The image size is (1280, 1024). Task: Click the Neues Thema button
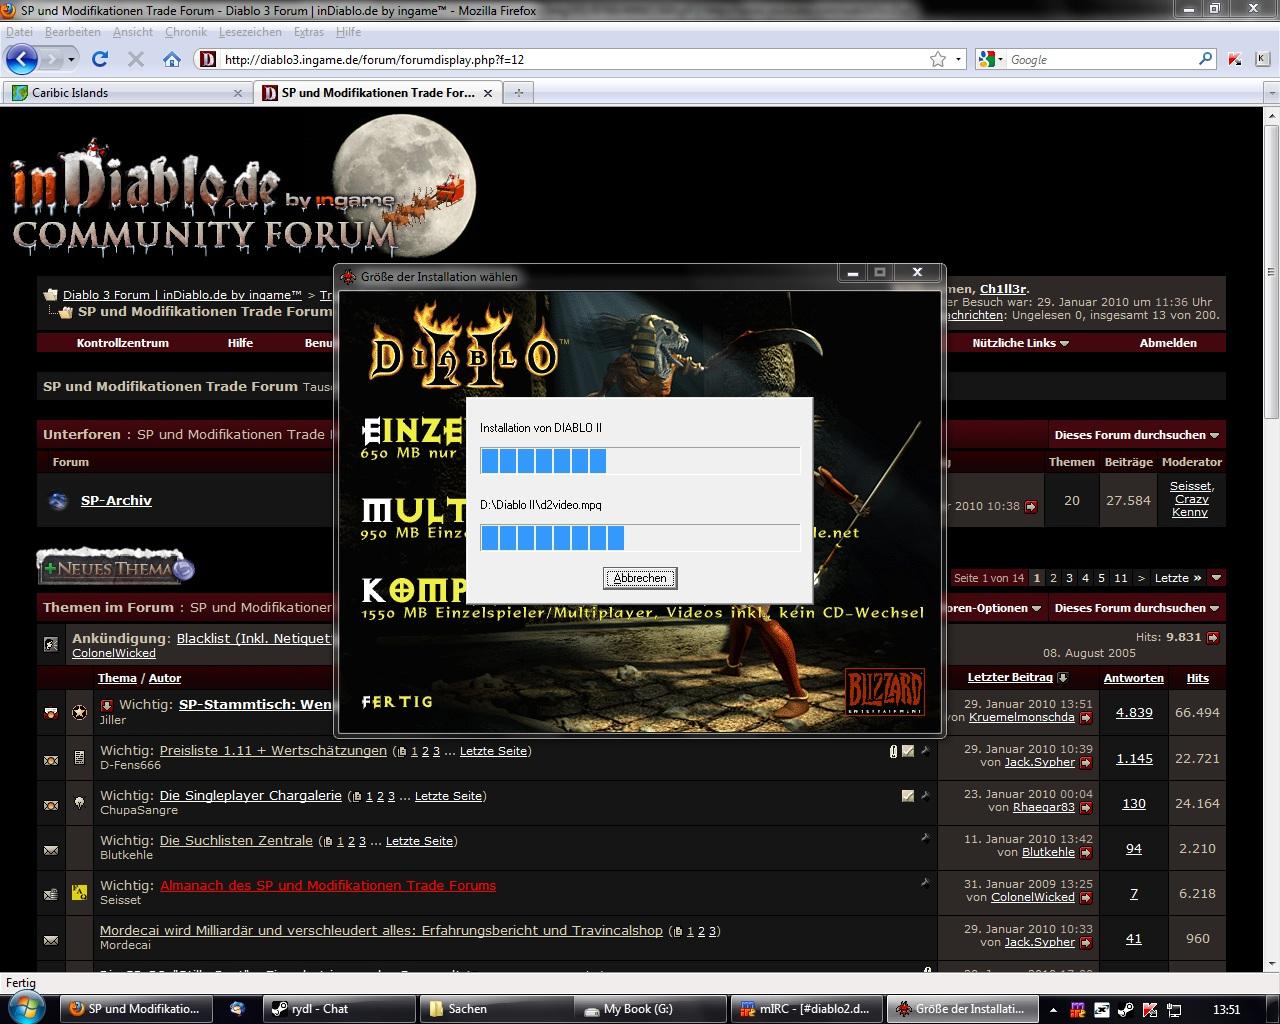click(116, 568)
